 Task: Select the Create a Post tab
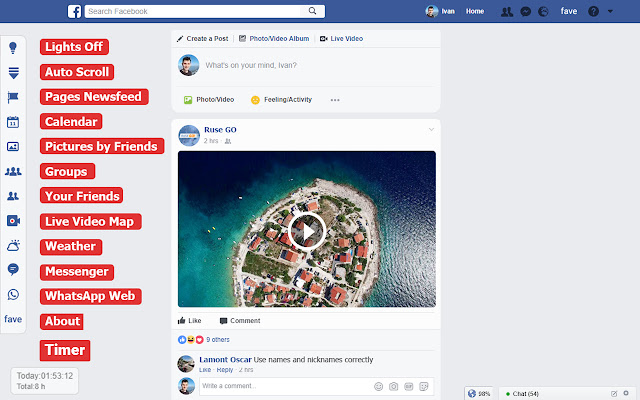click(x=203, y=39)
